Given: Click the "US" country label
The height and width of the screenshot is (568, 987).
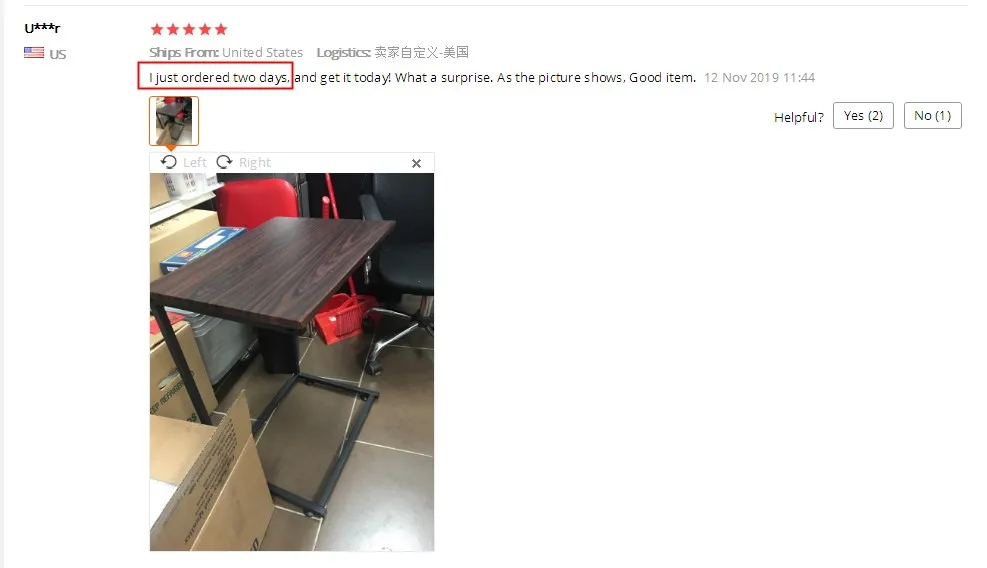Looking at the screenshot, I should 58,54.
